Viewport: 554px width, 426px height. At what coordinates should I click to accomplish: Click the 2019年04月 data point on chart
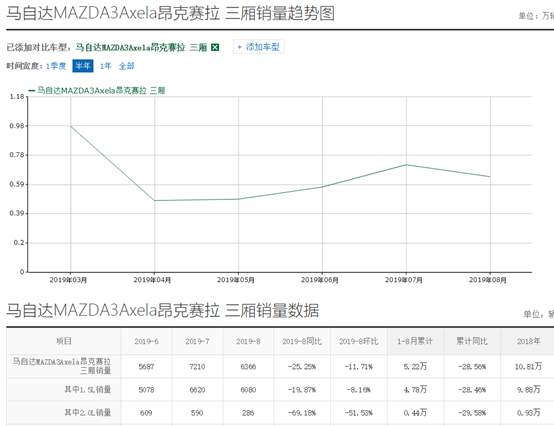[x=154, y=201]
